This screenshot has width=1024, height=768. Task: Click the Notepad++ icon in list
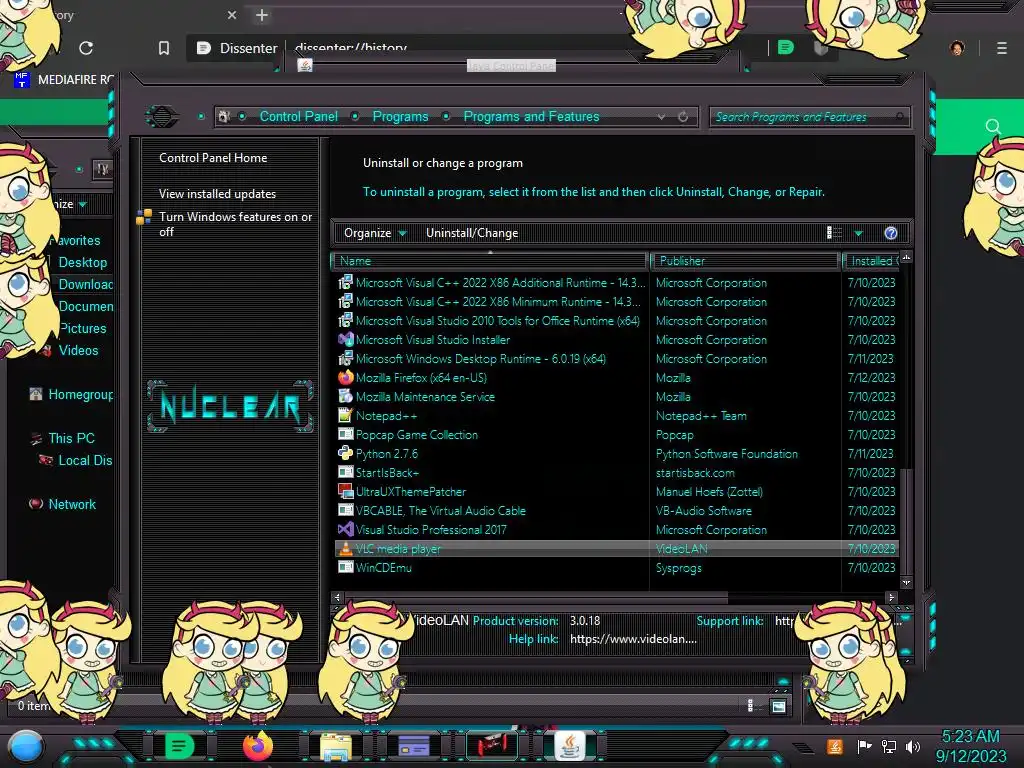coord(345,415)
